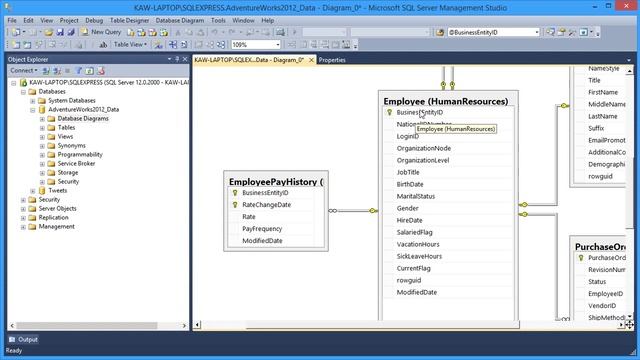Click Connect Object Explorer icon
The width and height of the screenshot is (640, 360).
(x=46, y=71)
